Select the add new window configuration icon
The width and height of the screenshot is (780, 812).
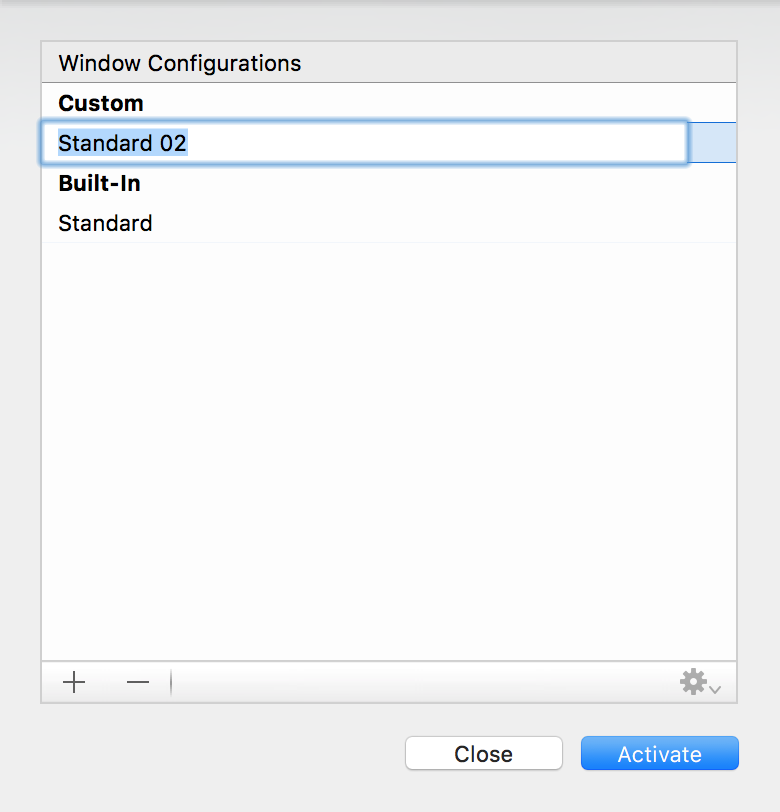(72, 682)
